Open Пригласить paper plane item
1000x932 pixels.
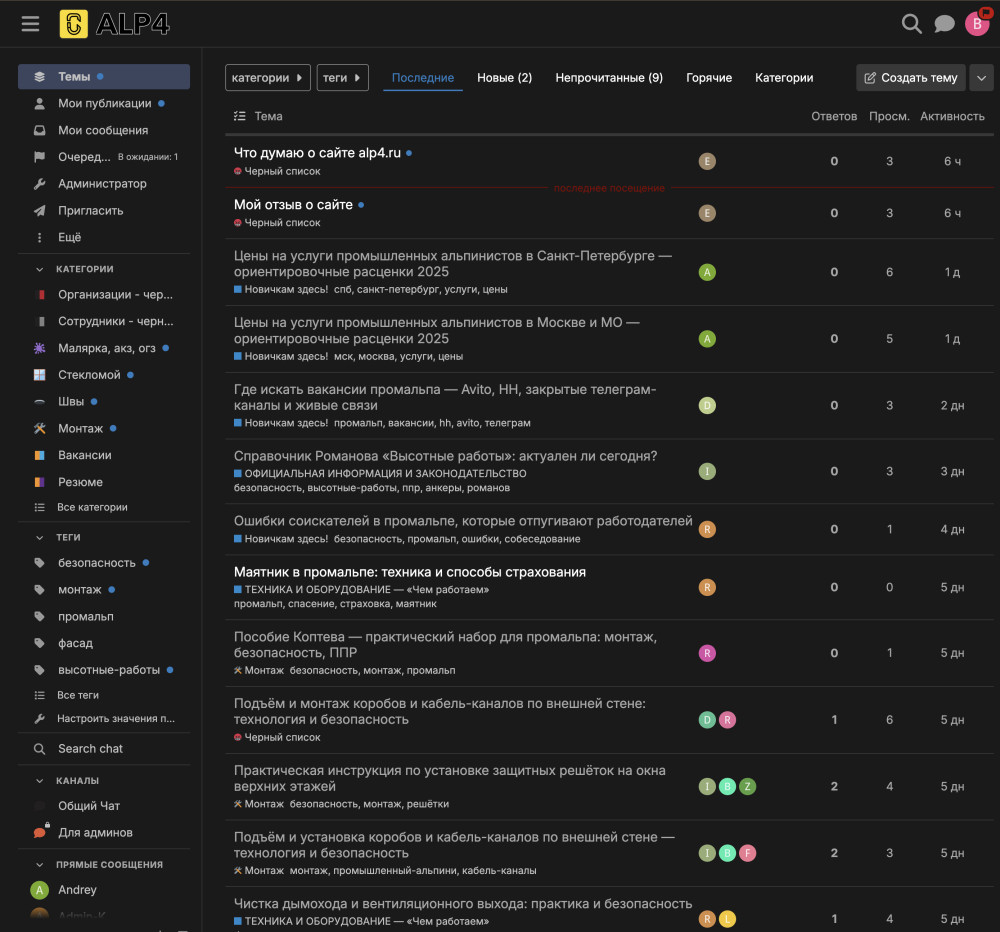(x=90, y=211)
